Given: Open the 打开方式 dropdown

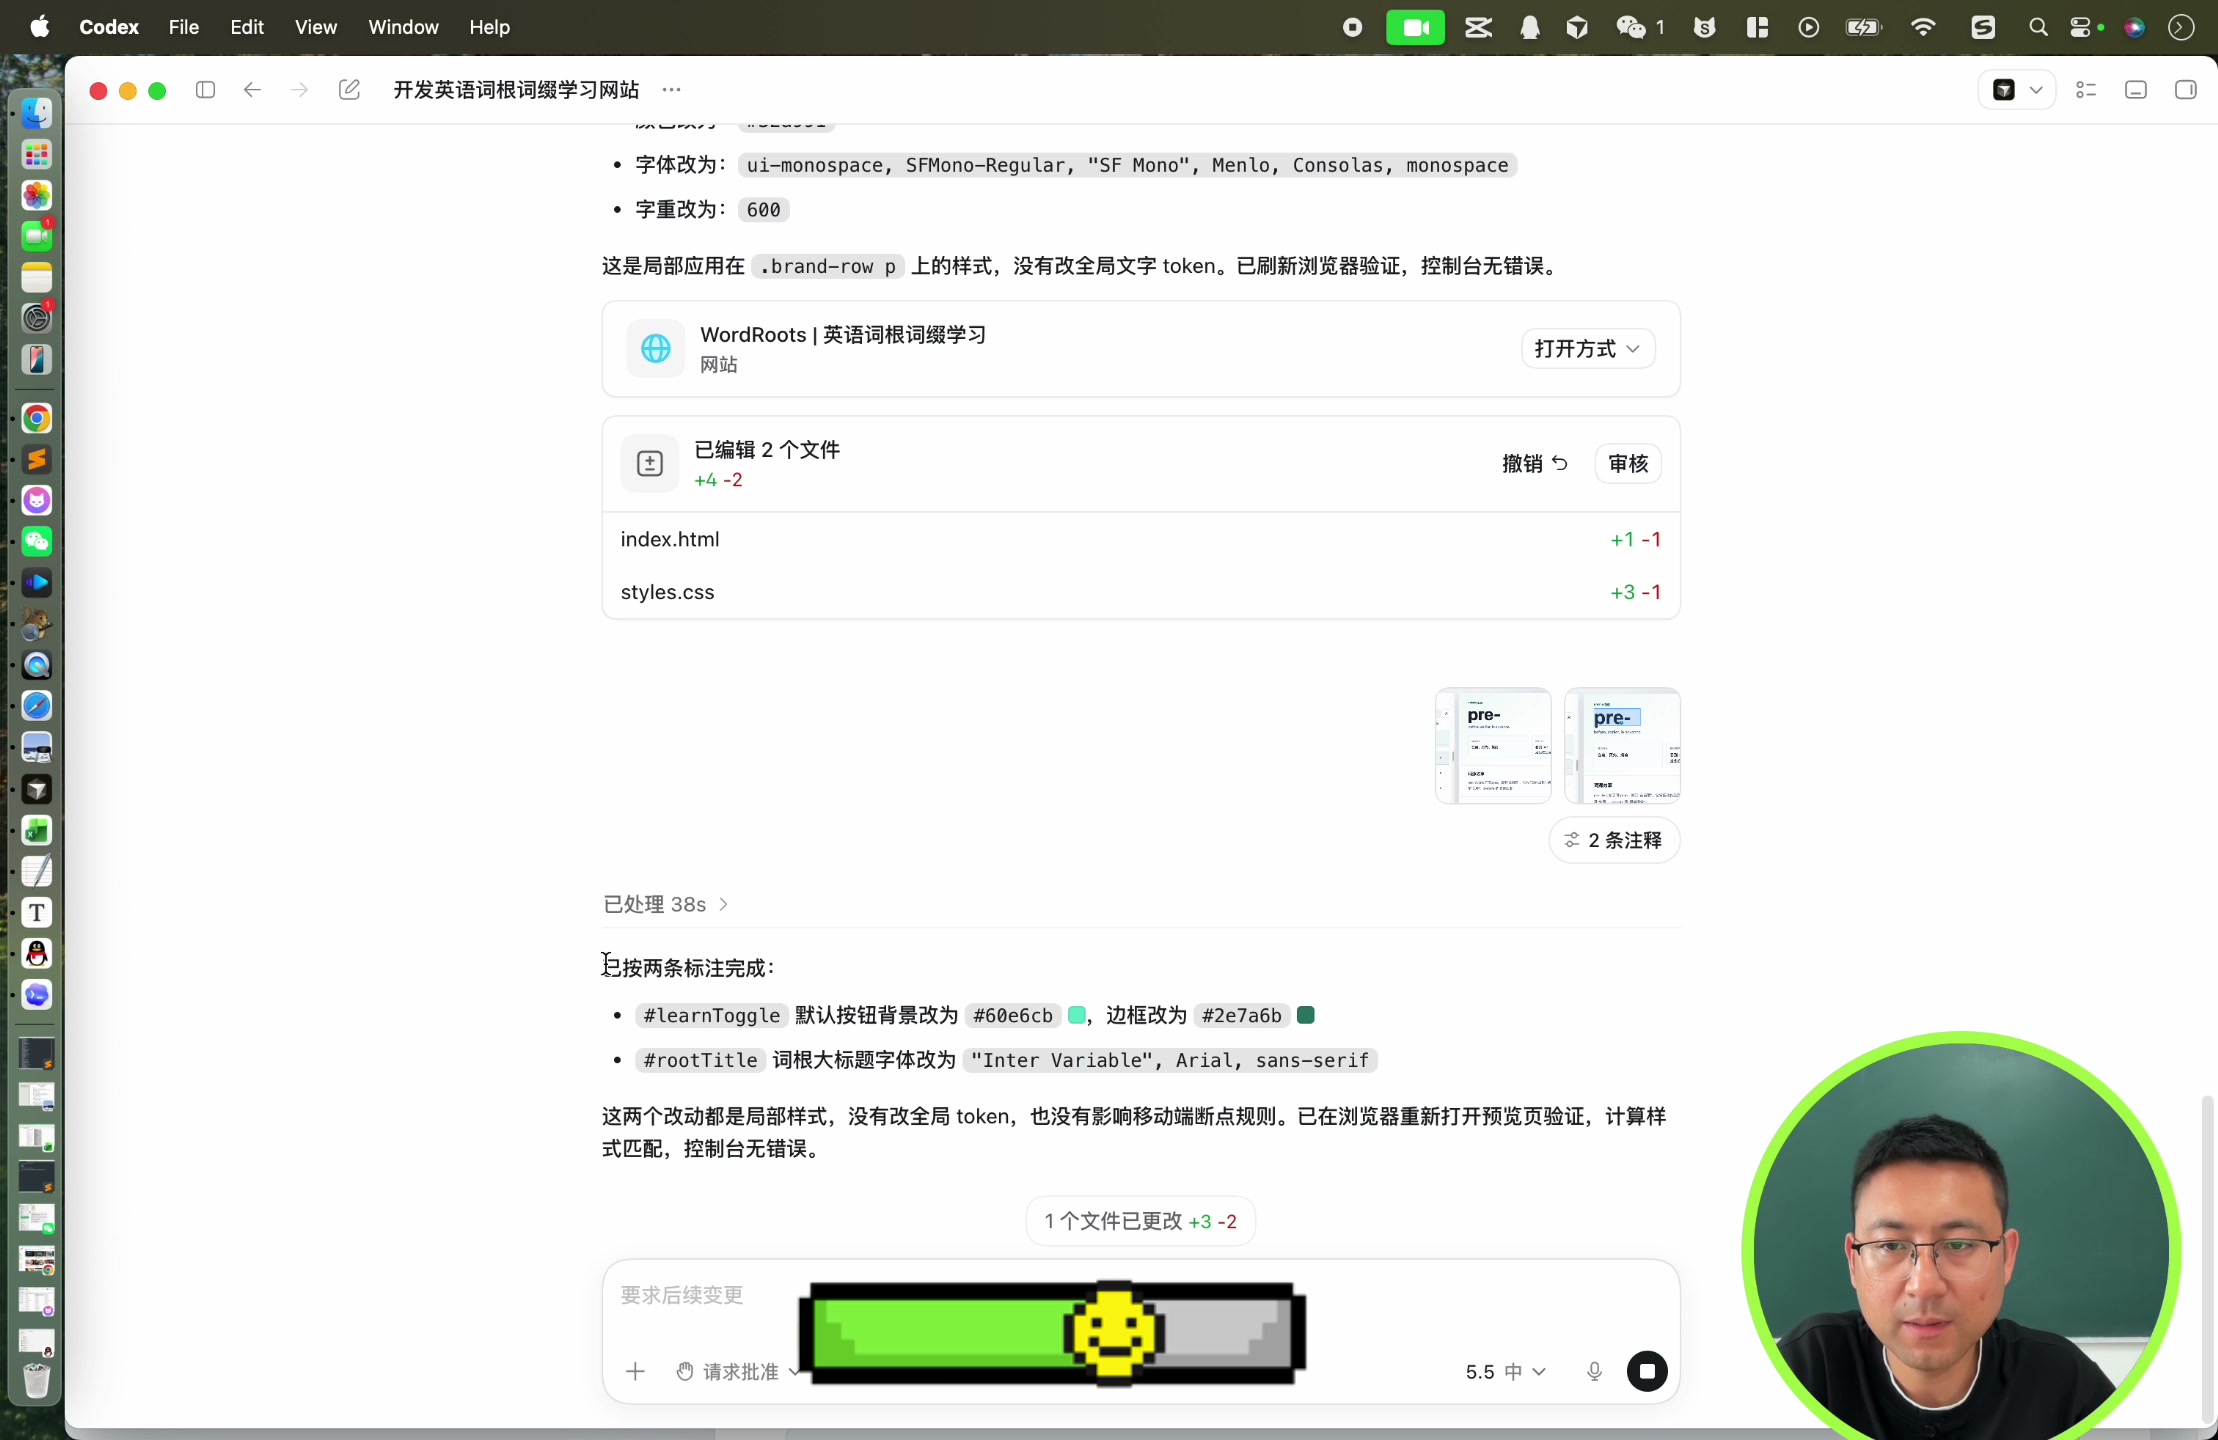Looking at the screenshot, I should [x=1588, y=348].
